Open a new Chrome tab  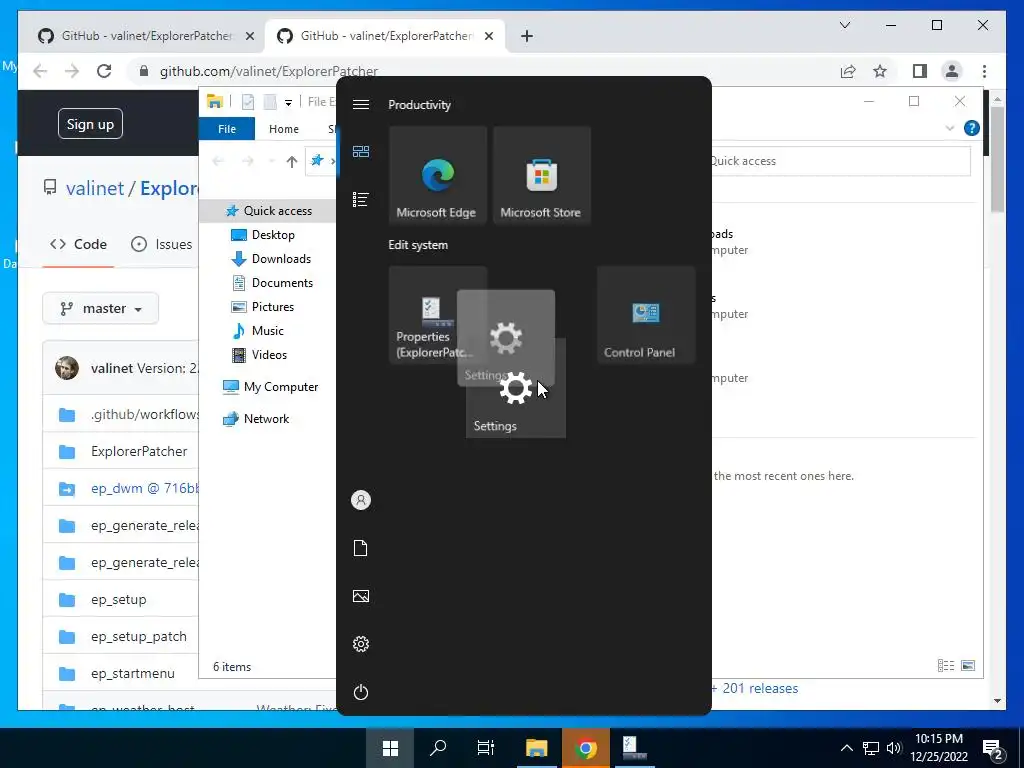527,36
